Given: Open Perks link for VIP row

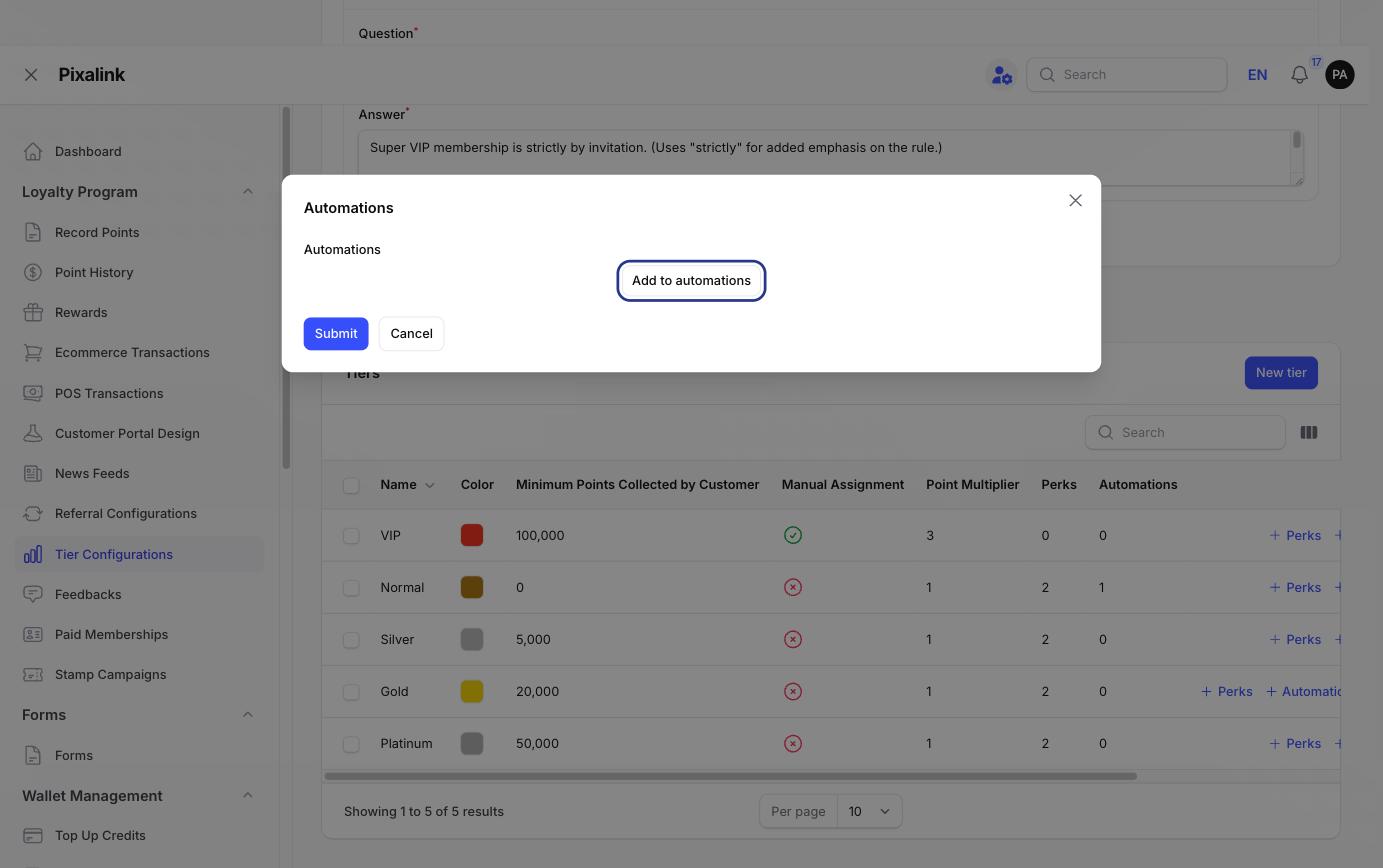Looking at the screenshot, I should [1295, 536].
